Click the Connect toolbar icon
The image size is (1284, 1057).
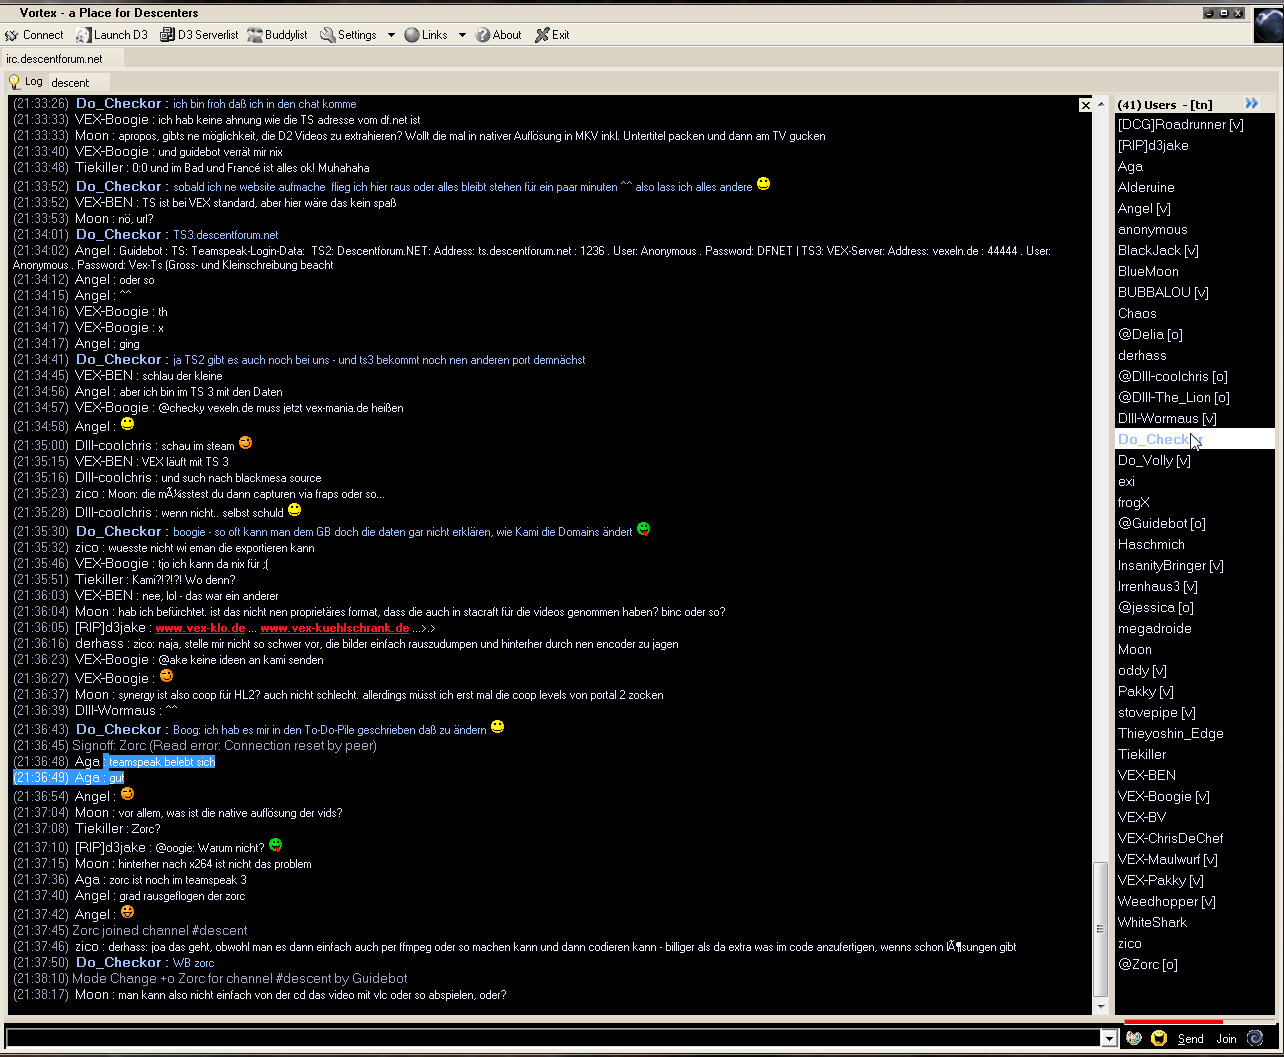coord(34,35)
